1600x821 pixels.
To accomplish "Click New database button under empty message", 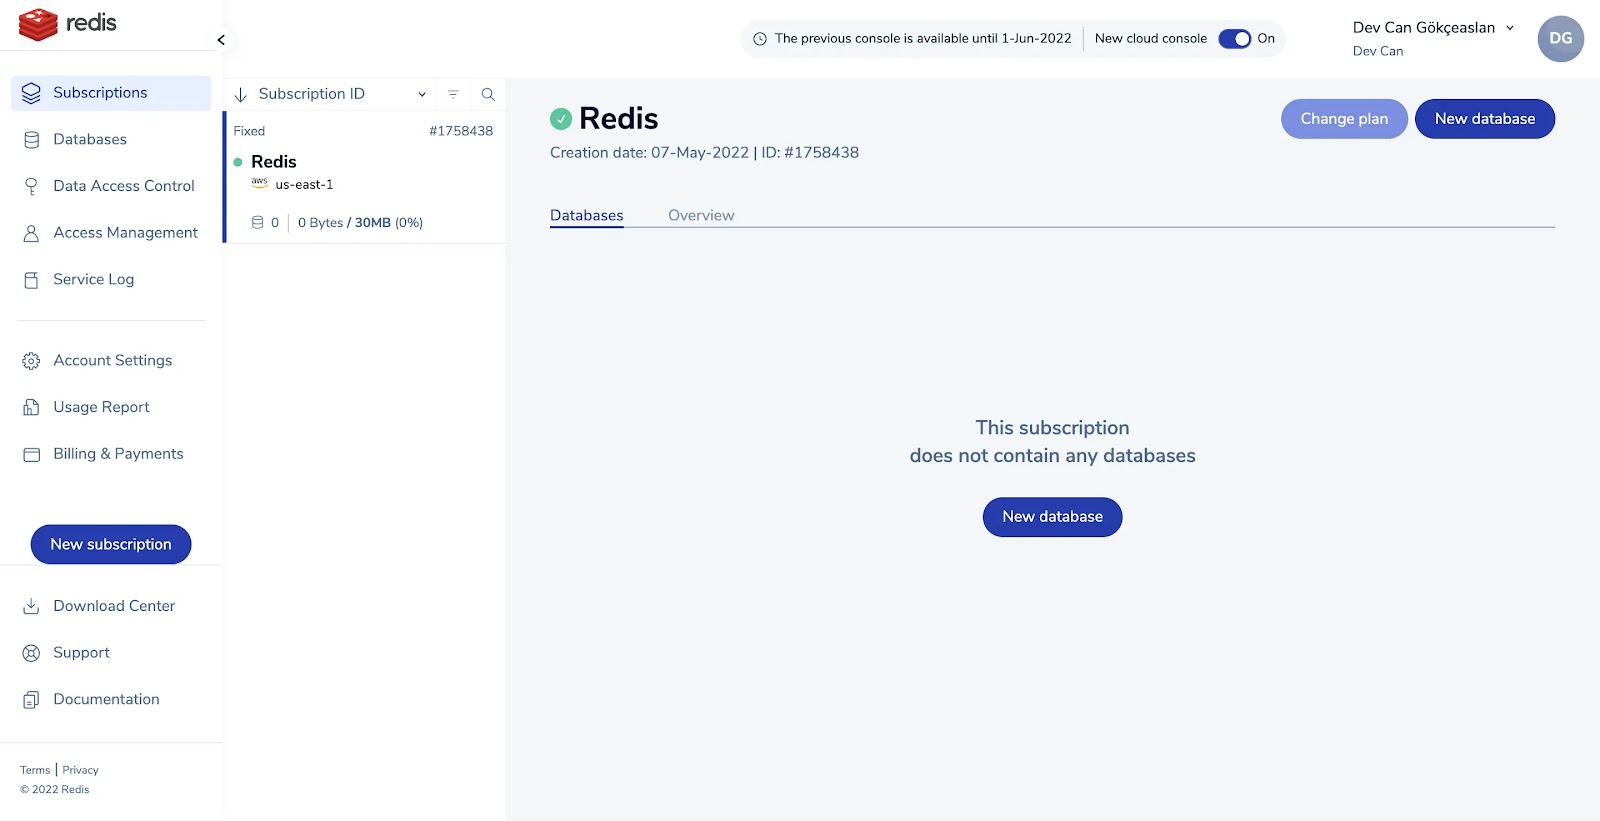I will click(x=1053, y=517).
